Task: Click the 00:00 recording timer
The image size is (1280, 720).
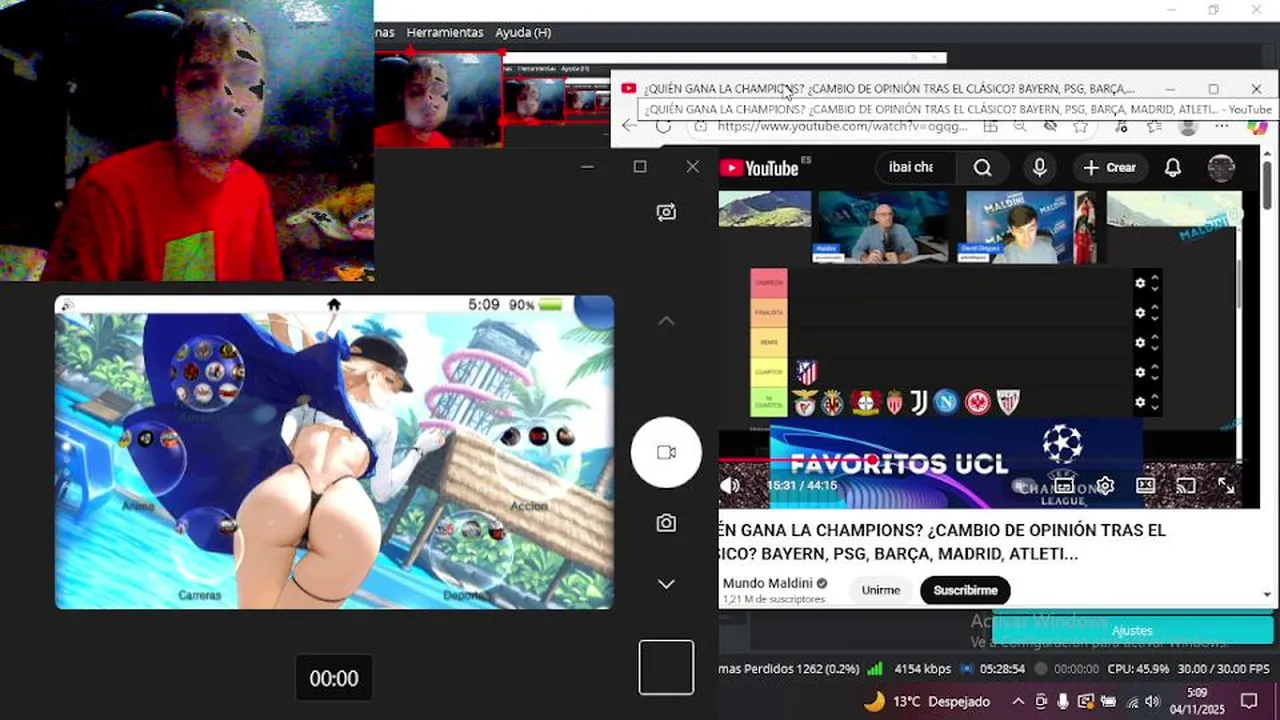Action: 334,678
